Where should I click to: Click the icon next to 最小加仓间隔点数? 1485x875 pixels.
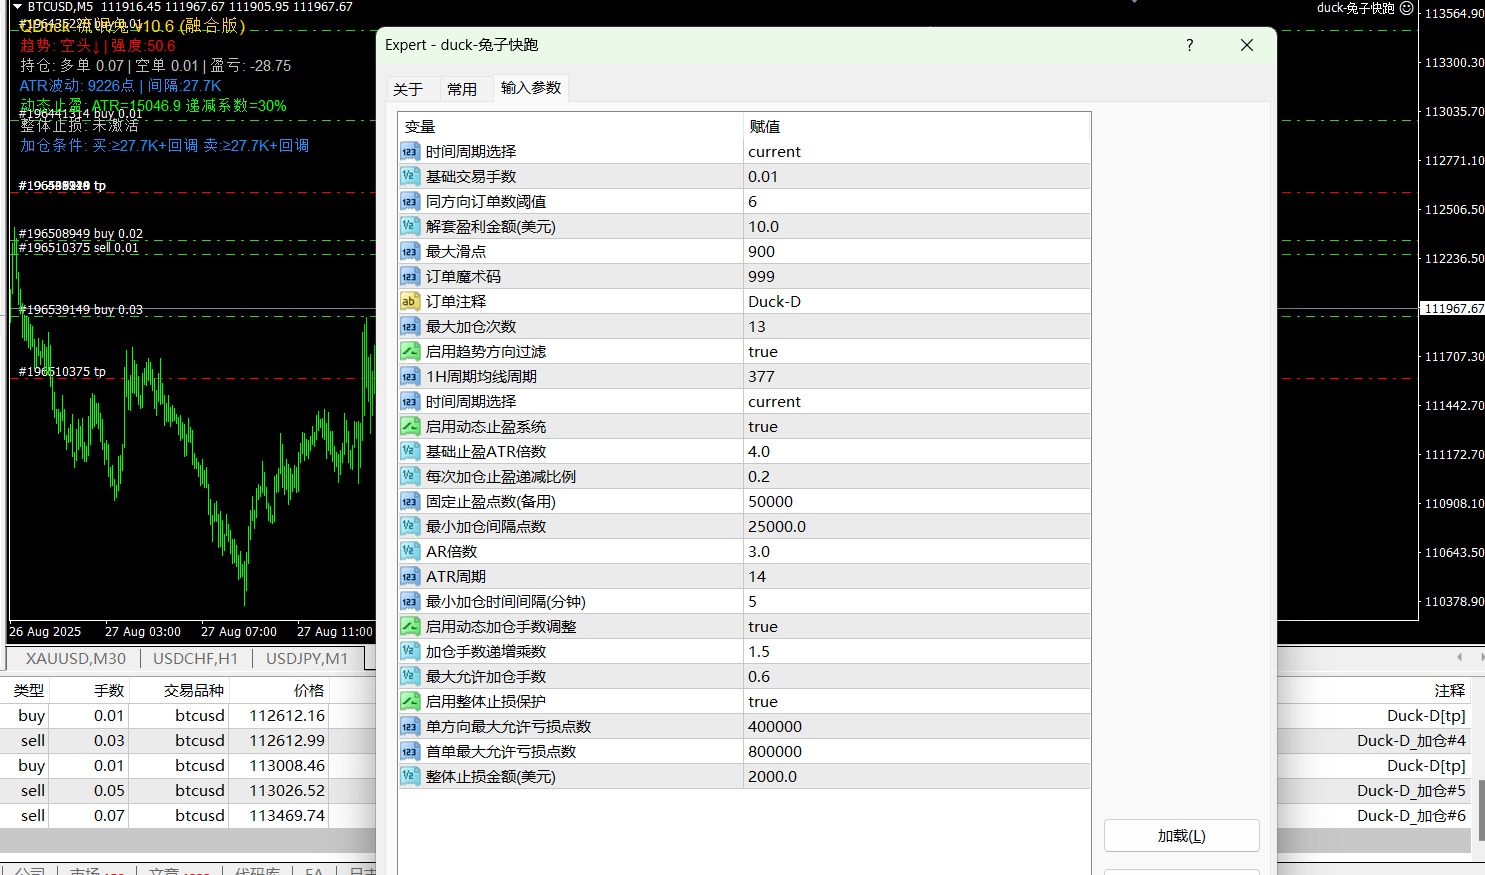click(x=410, y=526)
